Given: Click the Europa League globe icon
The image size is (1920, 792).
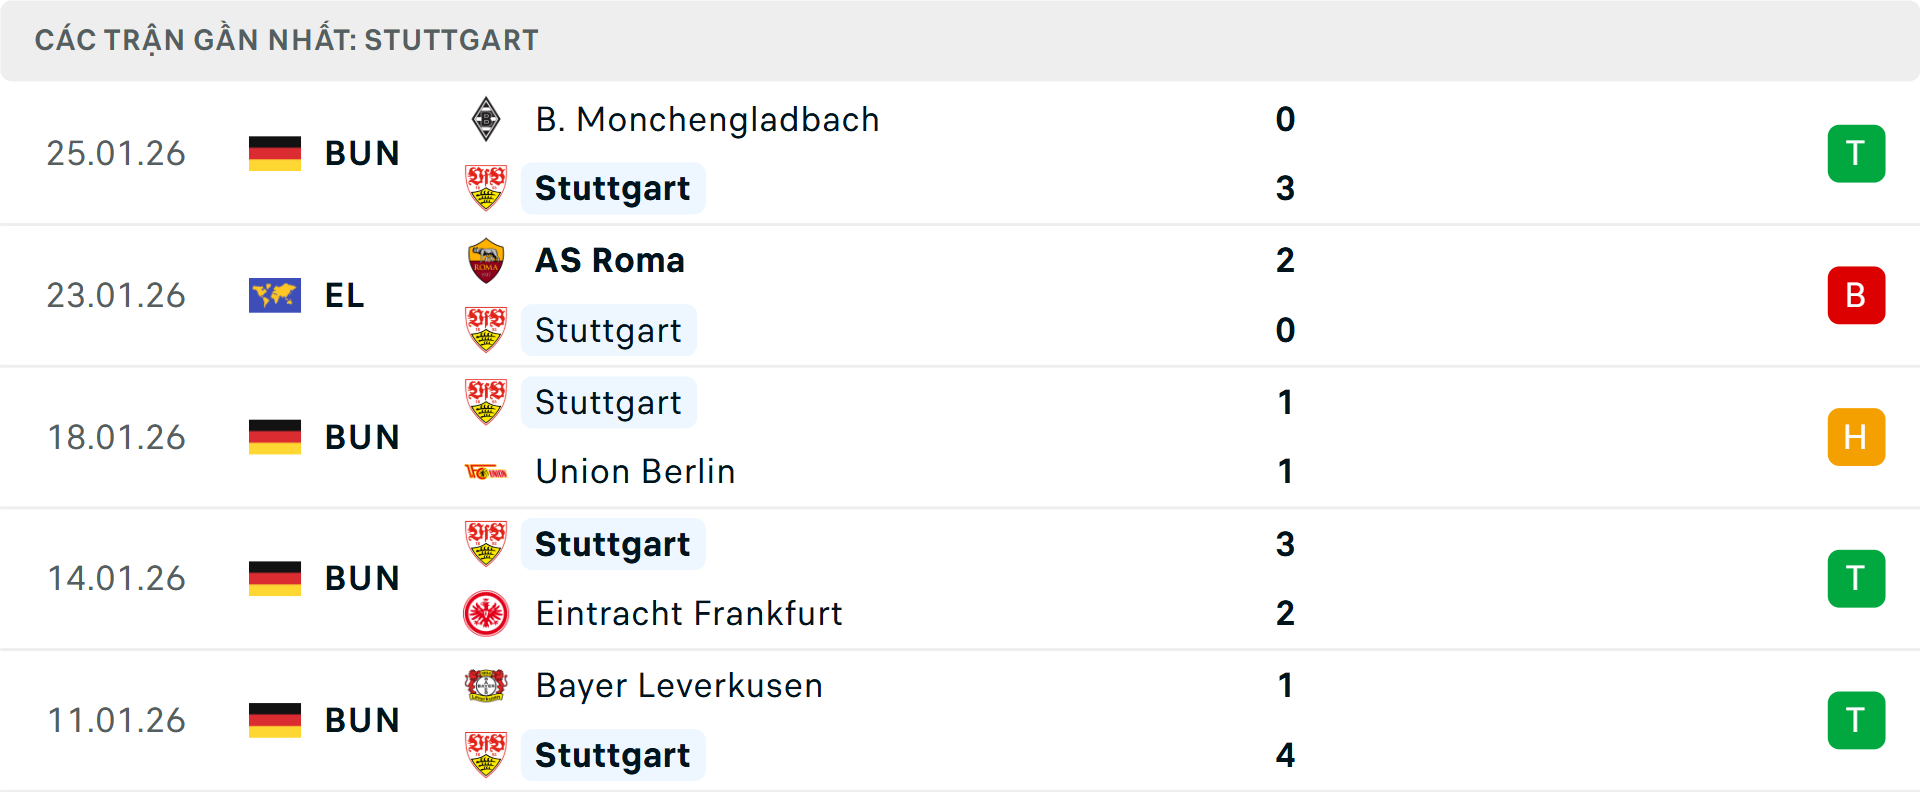Looking at the screenshot, I should tap(275, 295).
